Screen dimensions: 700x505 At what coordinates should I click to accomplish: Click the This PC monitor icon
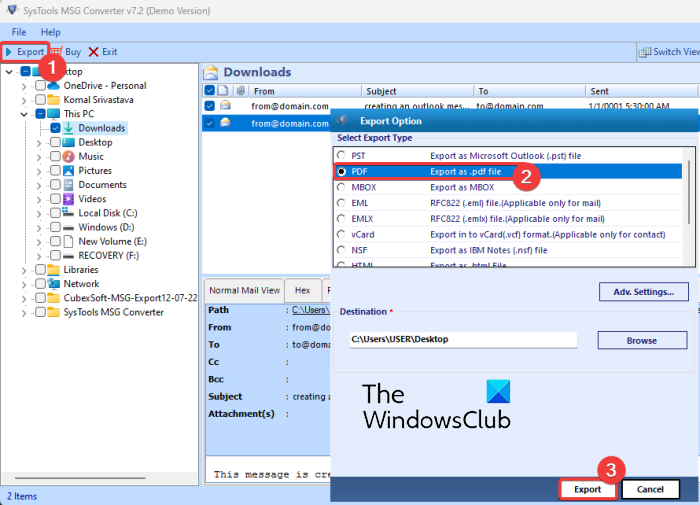pyautogui.click(x=54, y=113)
